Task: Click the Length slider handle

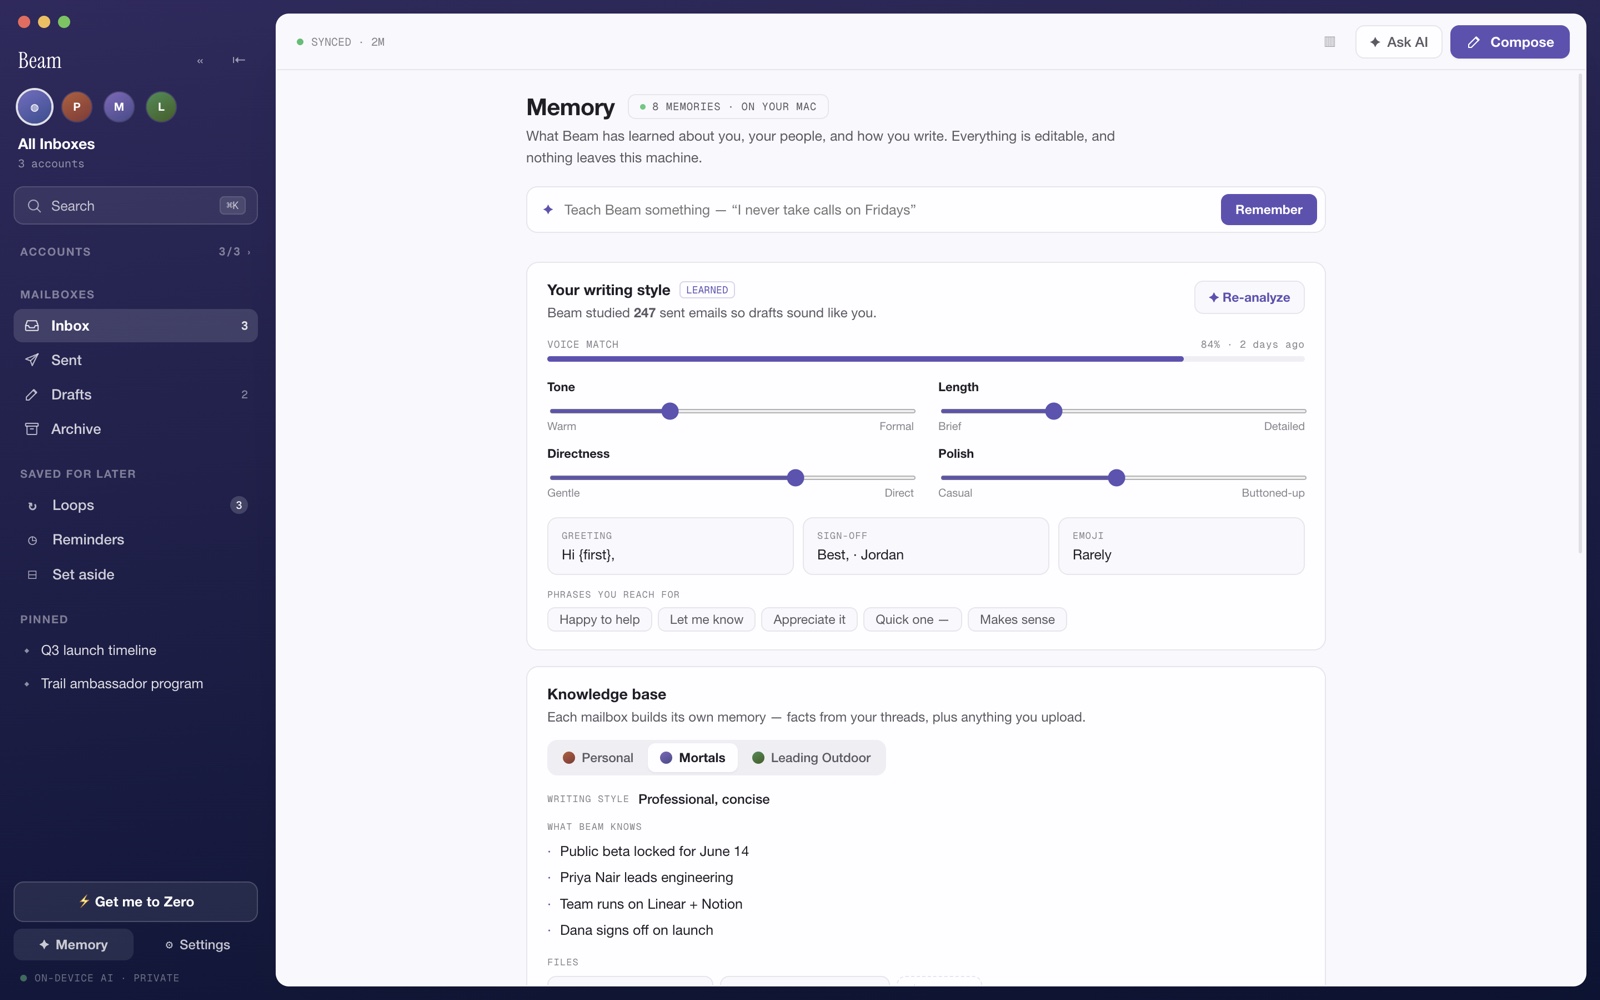Action: (x=1053, y=411)
